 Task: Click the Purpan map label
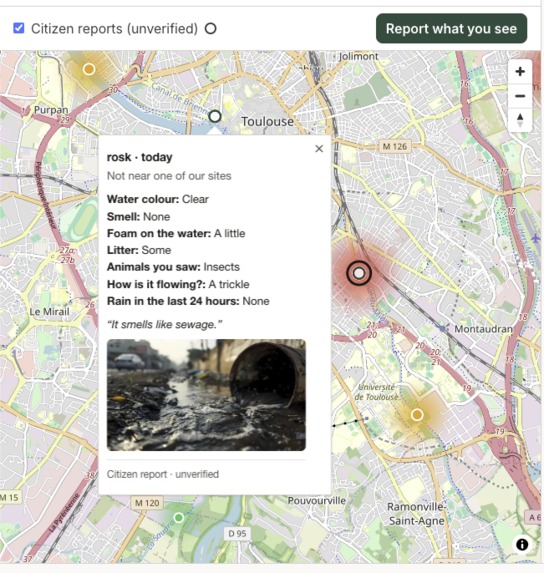[x=51, y=110]
